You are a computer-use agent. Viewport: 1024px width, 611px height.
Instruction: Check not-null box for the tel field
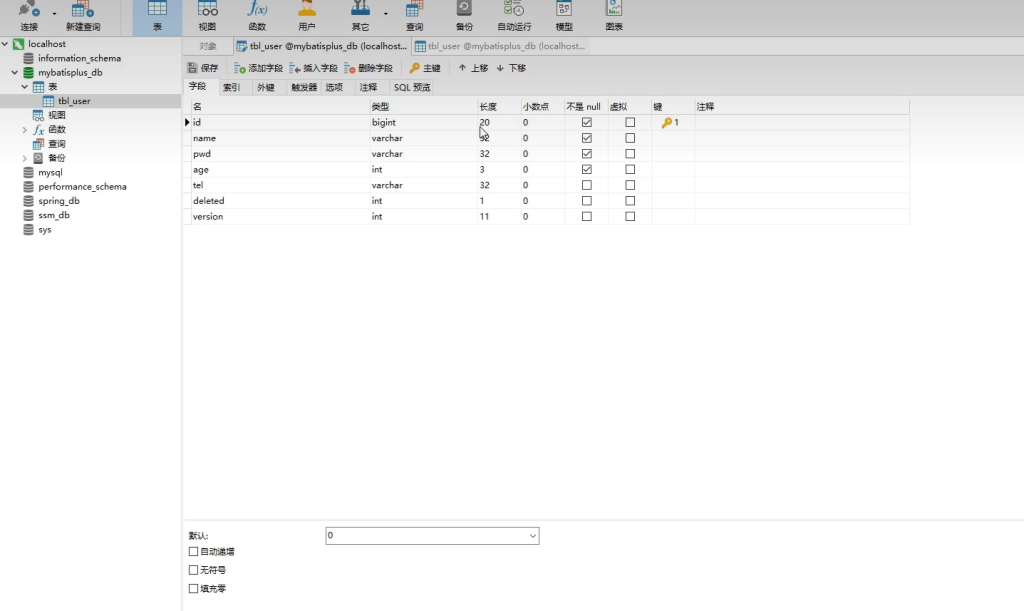(587, 185)
